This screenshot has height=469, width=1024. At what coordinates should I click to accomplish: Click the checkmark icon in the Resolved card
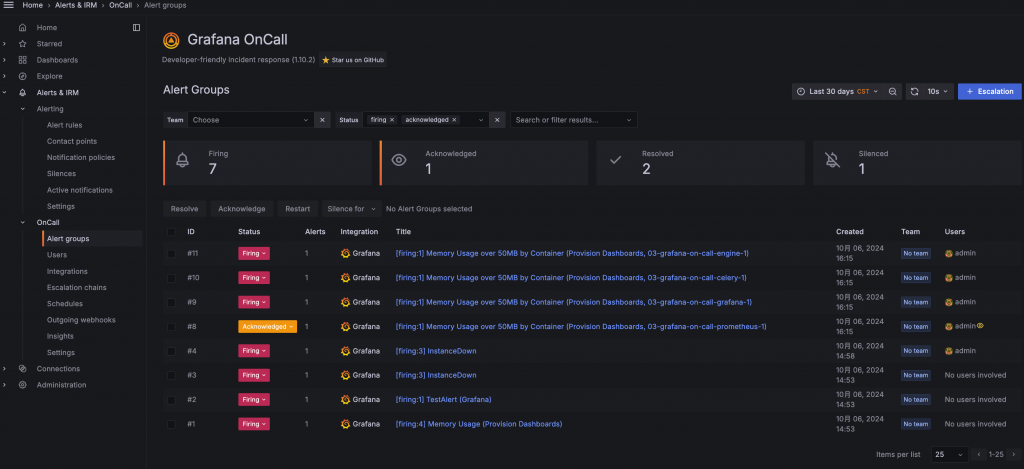click(x=615, y=161)
